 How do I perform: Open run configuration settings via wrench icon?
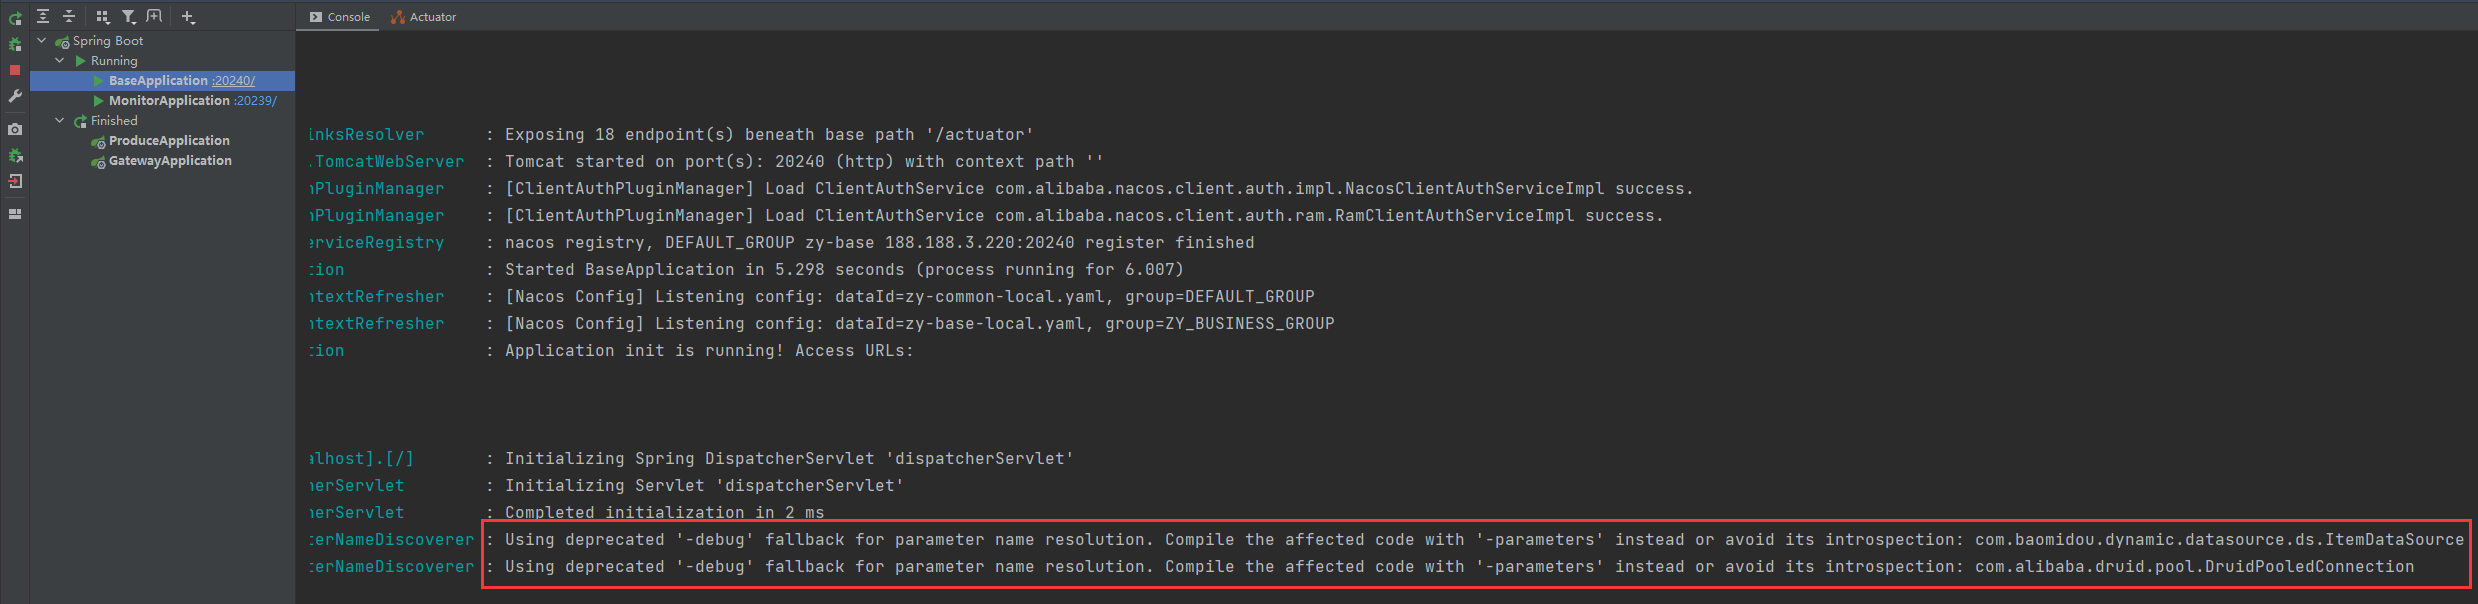(13, 96)
